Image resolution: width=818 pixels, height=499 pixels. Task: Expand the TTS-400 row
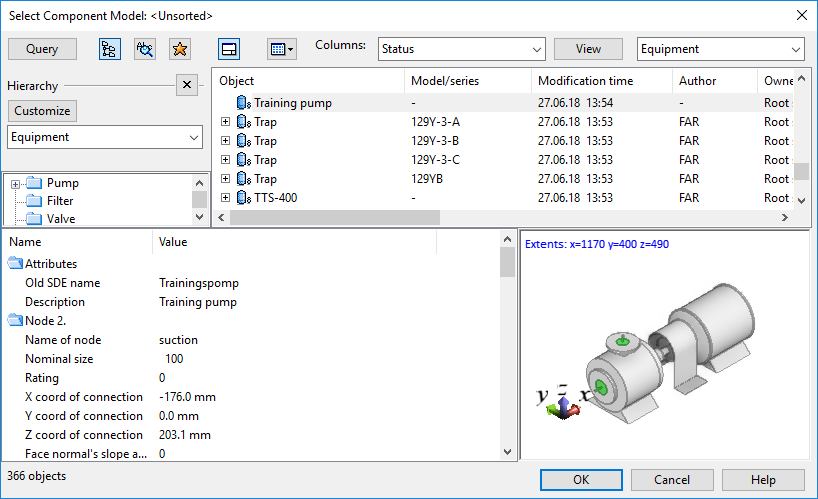point(225,198)
